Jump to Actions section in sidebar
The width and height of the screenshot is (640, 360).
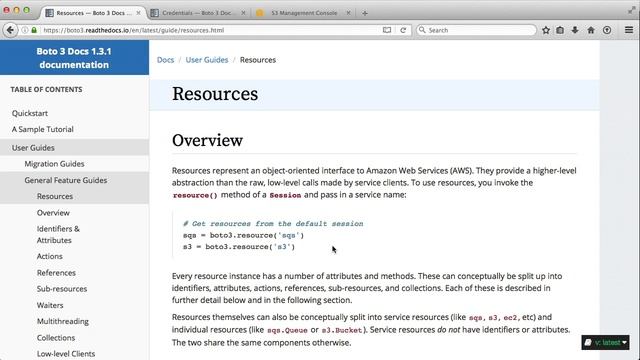pyautogui.click(x=50, y=256)
